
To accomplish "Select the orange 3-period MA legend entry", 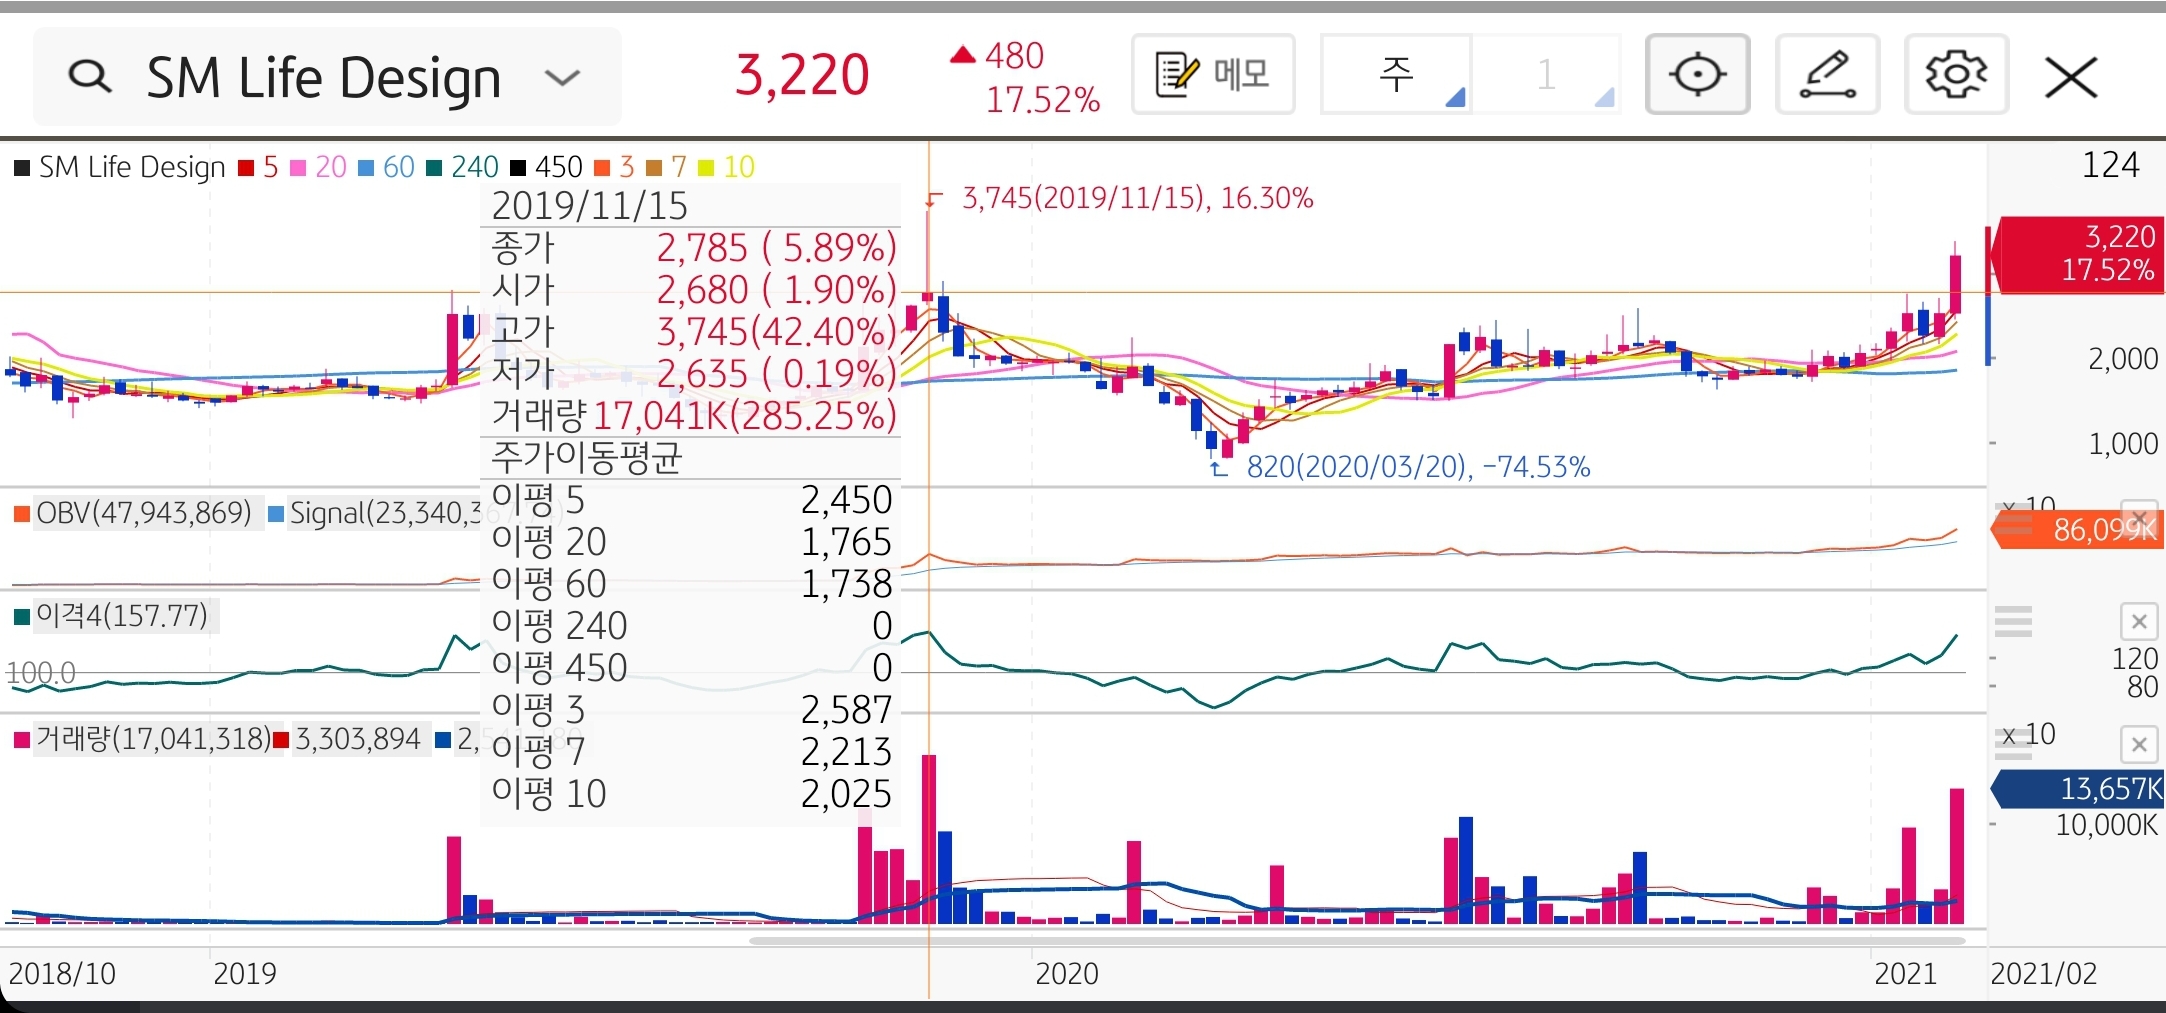I will coord(614,167).
